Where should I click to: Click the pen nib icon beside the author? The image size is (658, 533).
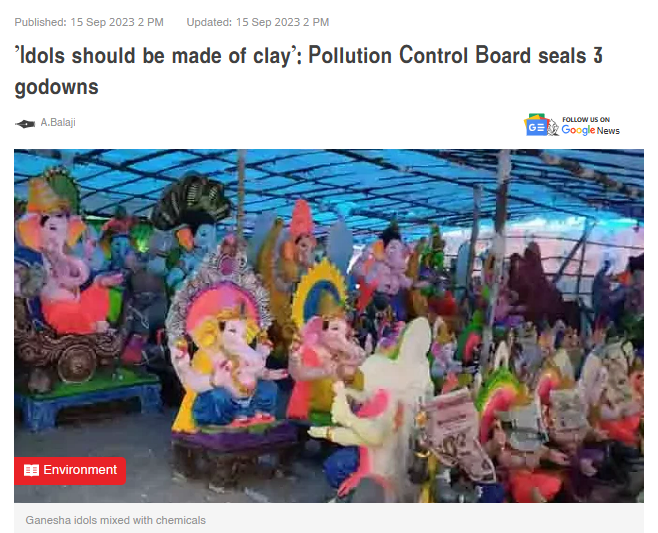coord(25,124)
